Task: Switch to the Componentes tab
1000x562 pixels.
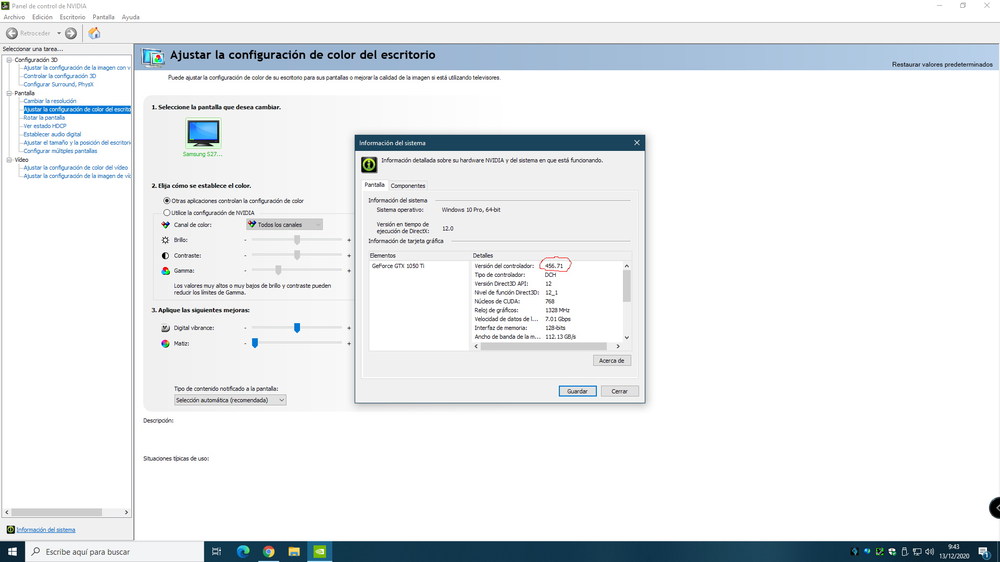Action: [x=408, y=186]
